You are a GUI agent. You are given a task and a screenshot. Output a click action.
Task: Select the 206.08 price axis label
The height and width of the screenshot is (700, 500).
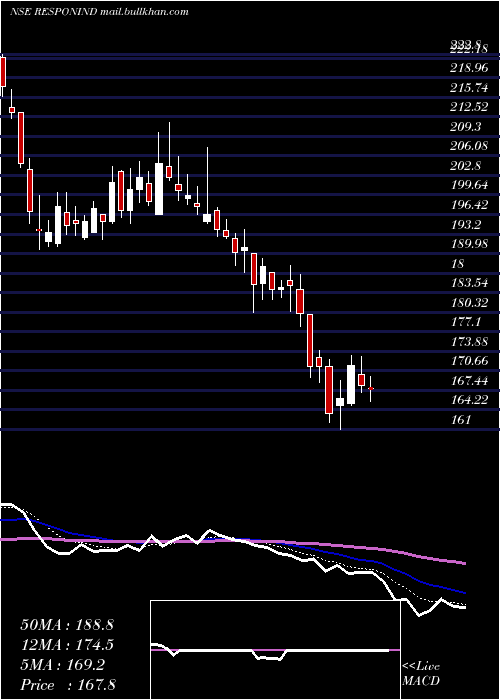click(469, 146)
